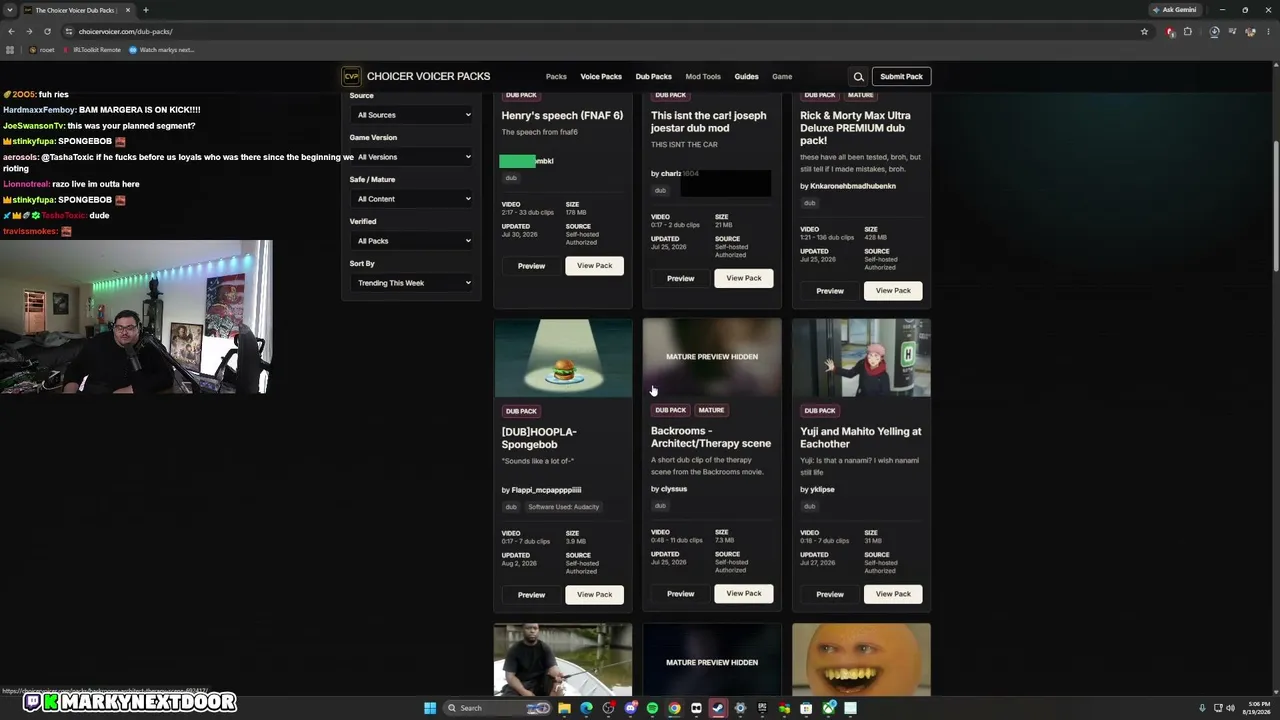View Pack for This isnt the car

743,278
